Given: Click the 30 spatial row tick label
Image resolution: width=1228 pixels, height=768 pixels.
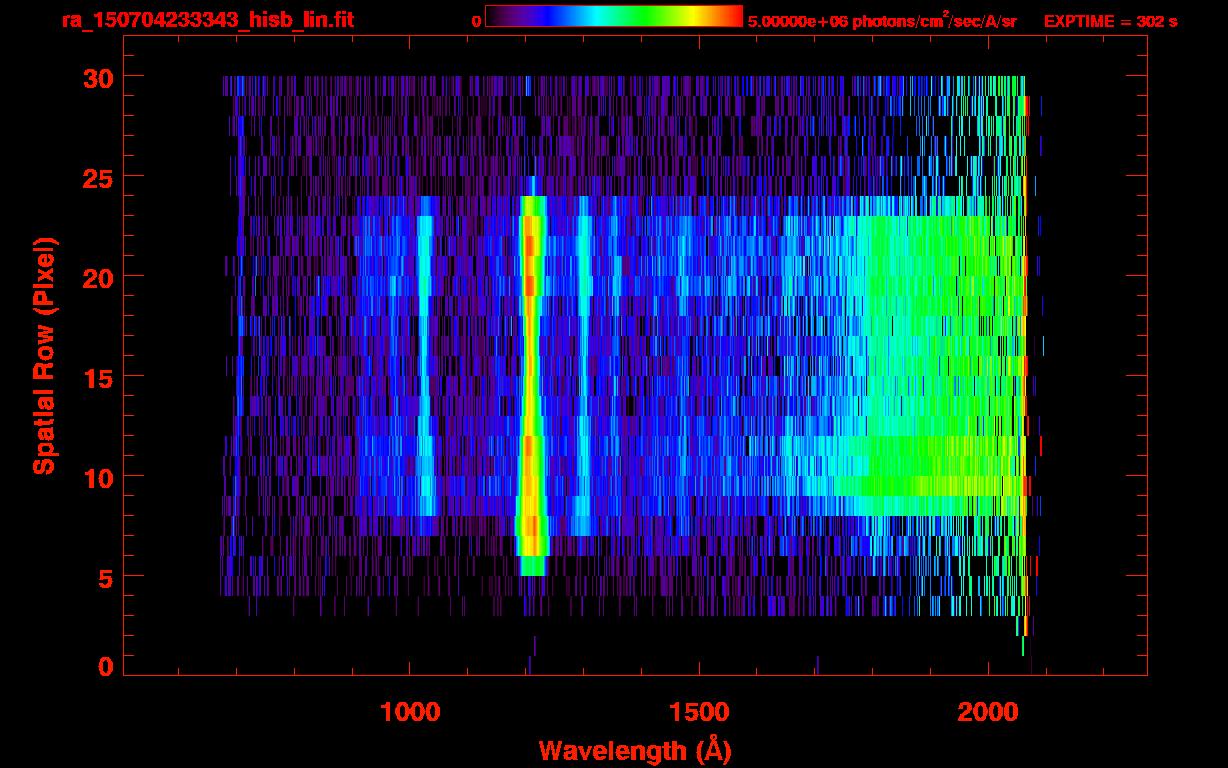Looking at the screenshot, I should (x=98, y=77).
